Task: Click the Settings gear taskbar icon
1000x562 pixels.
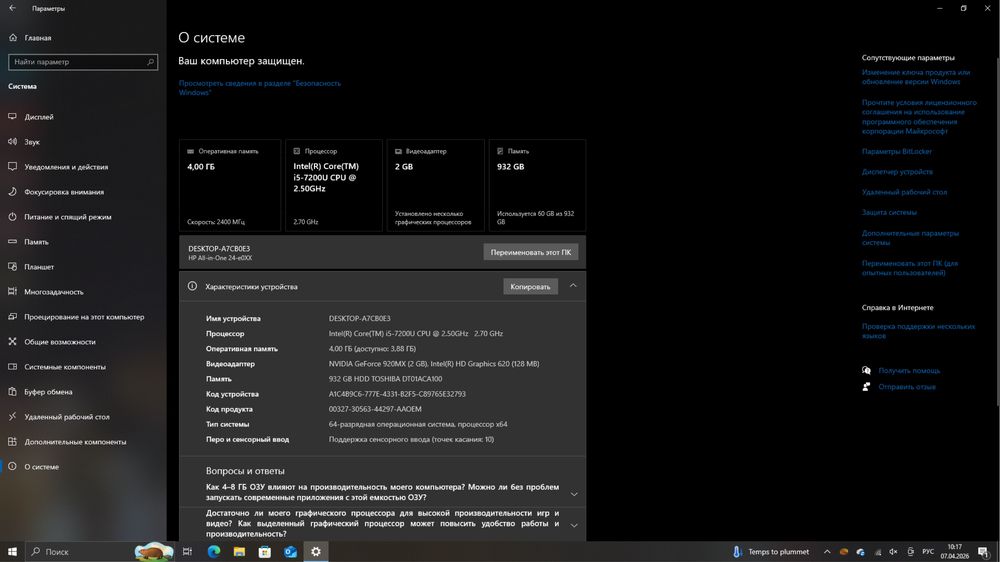Action: pyautogui.click(x=316, y=552)
